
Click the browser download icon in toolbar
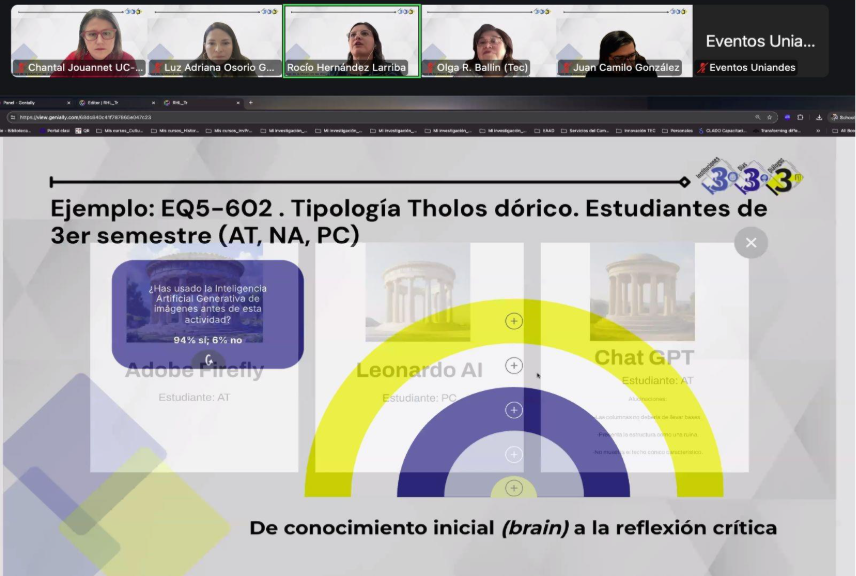click(819, 117)
